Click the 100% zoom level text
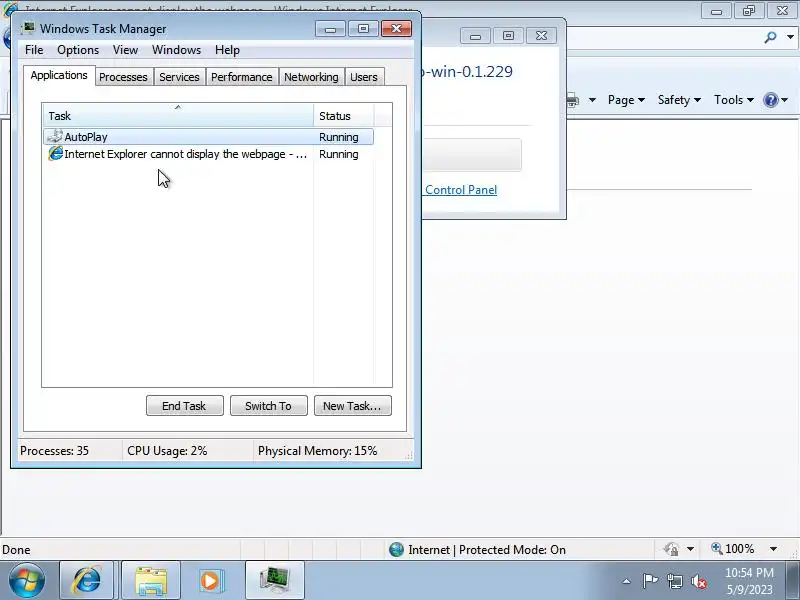This screenshot has height=600, width=800. click(x=740, y=549)
